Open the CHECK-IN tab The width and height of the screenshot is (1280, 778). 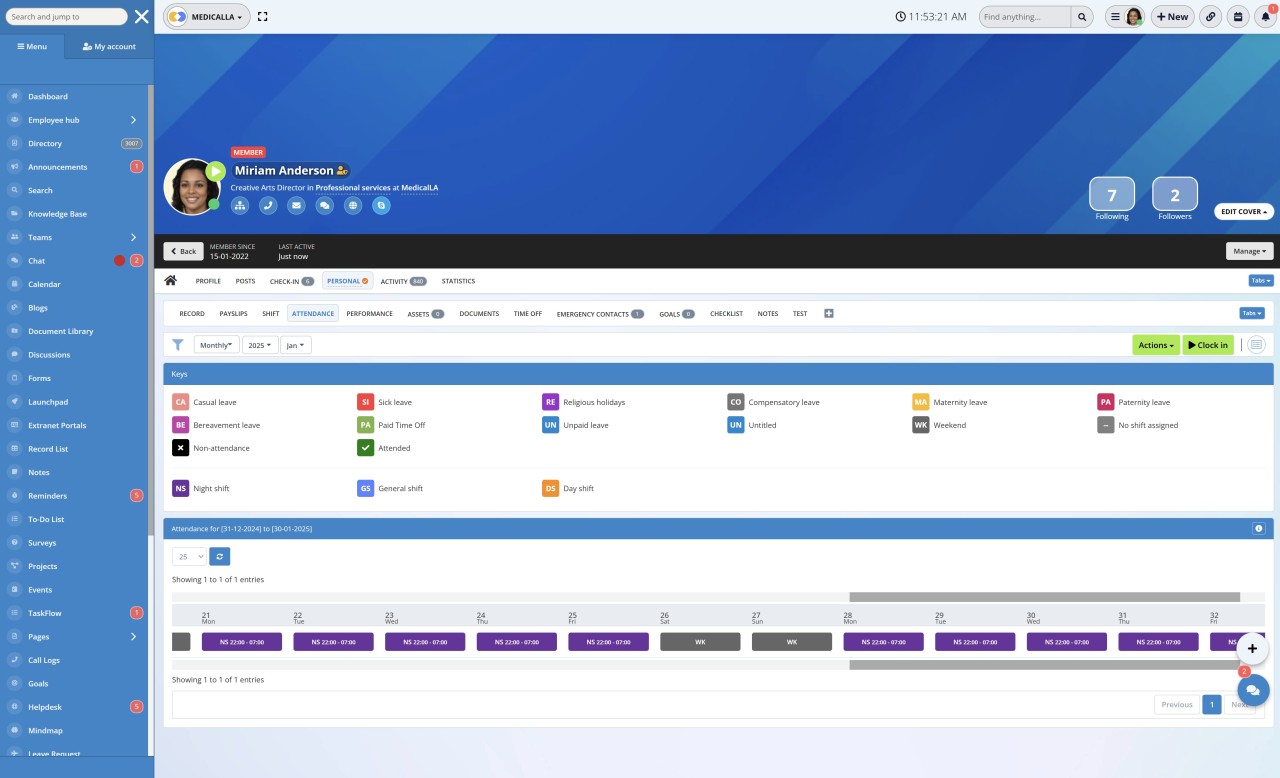(x=287, y=281)
